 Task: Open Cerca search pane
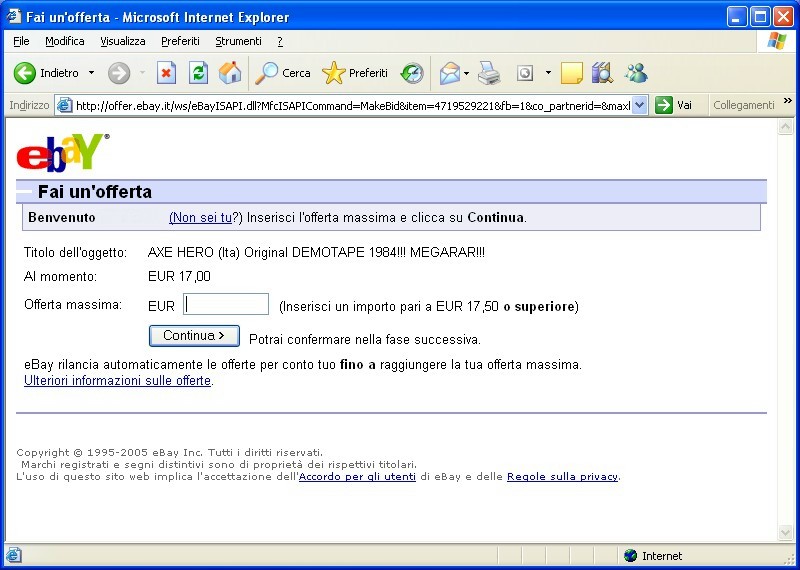(283, 73)
